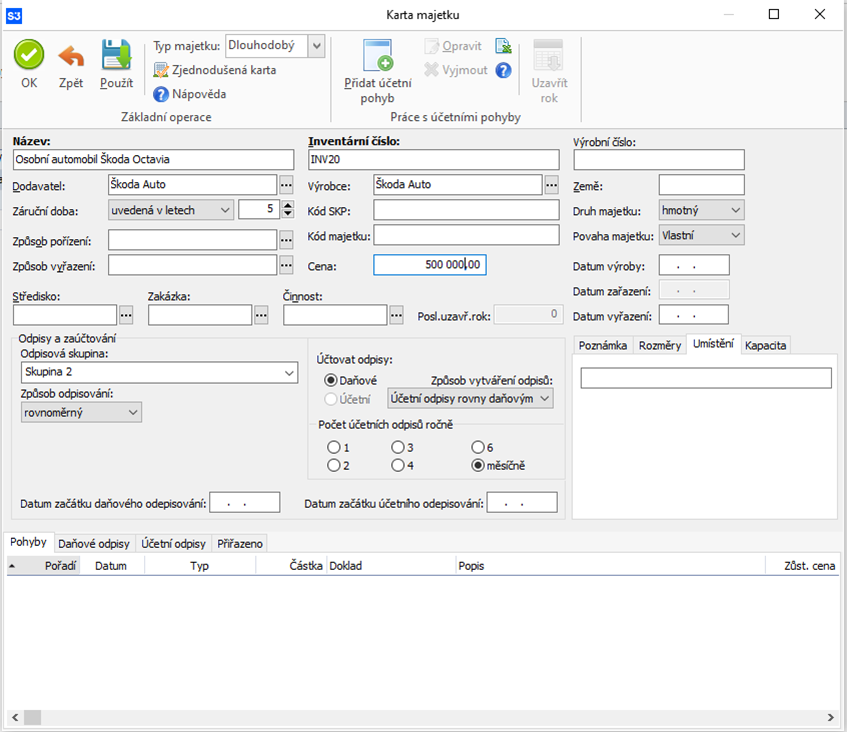The height and width of the screenshot is (732, 847).
Task: Click the green OK checkmark icon
Action: [29, 55]
